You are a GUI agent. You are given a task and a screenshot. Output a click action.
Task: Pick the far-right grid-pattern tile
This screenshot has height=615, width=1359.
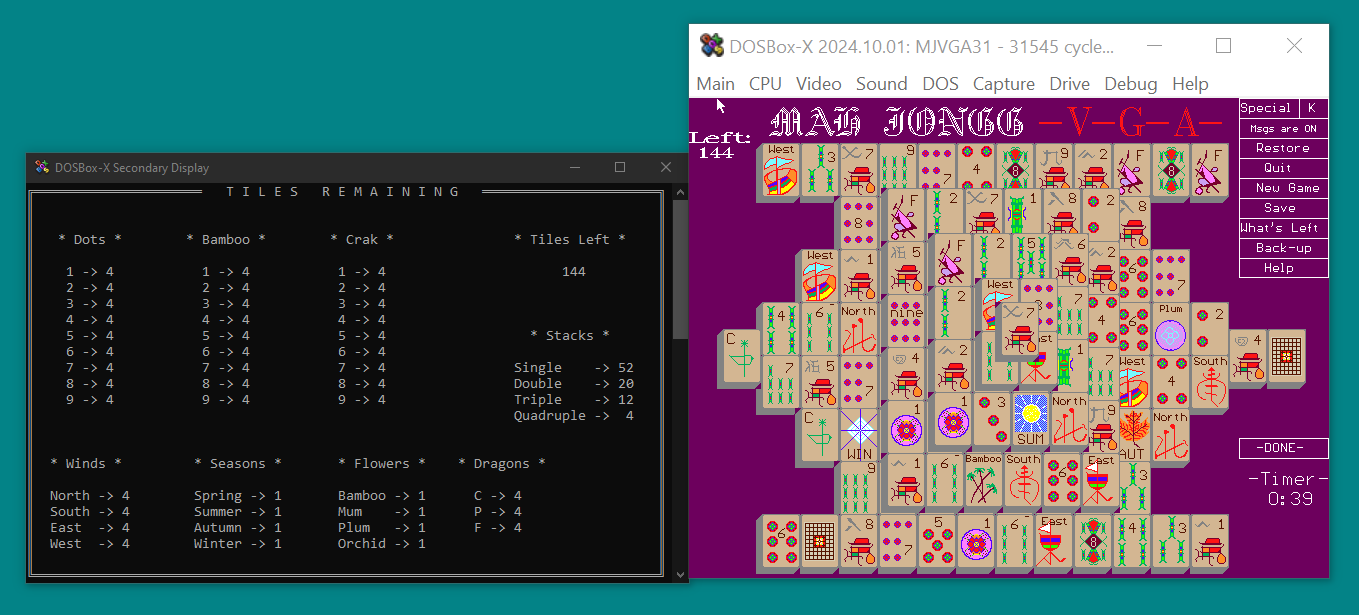(1288, 357)
